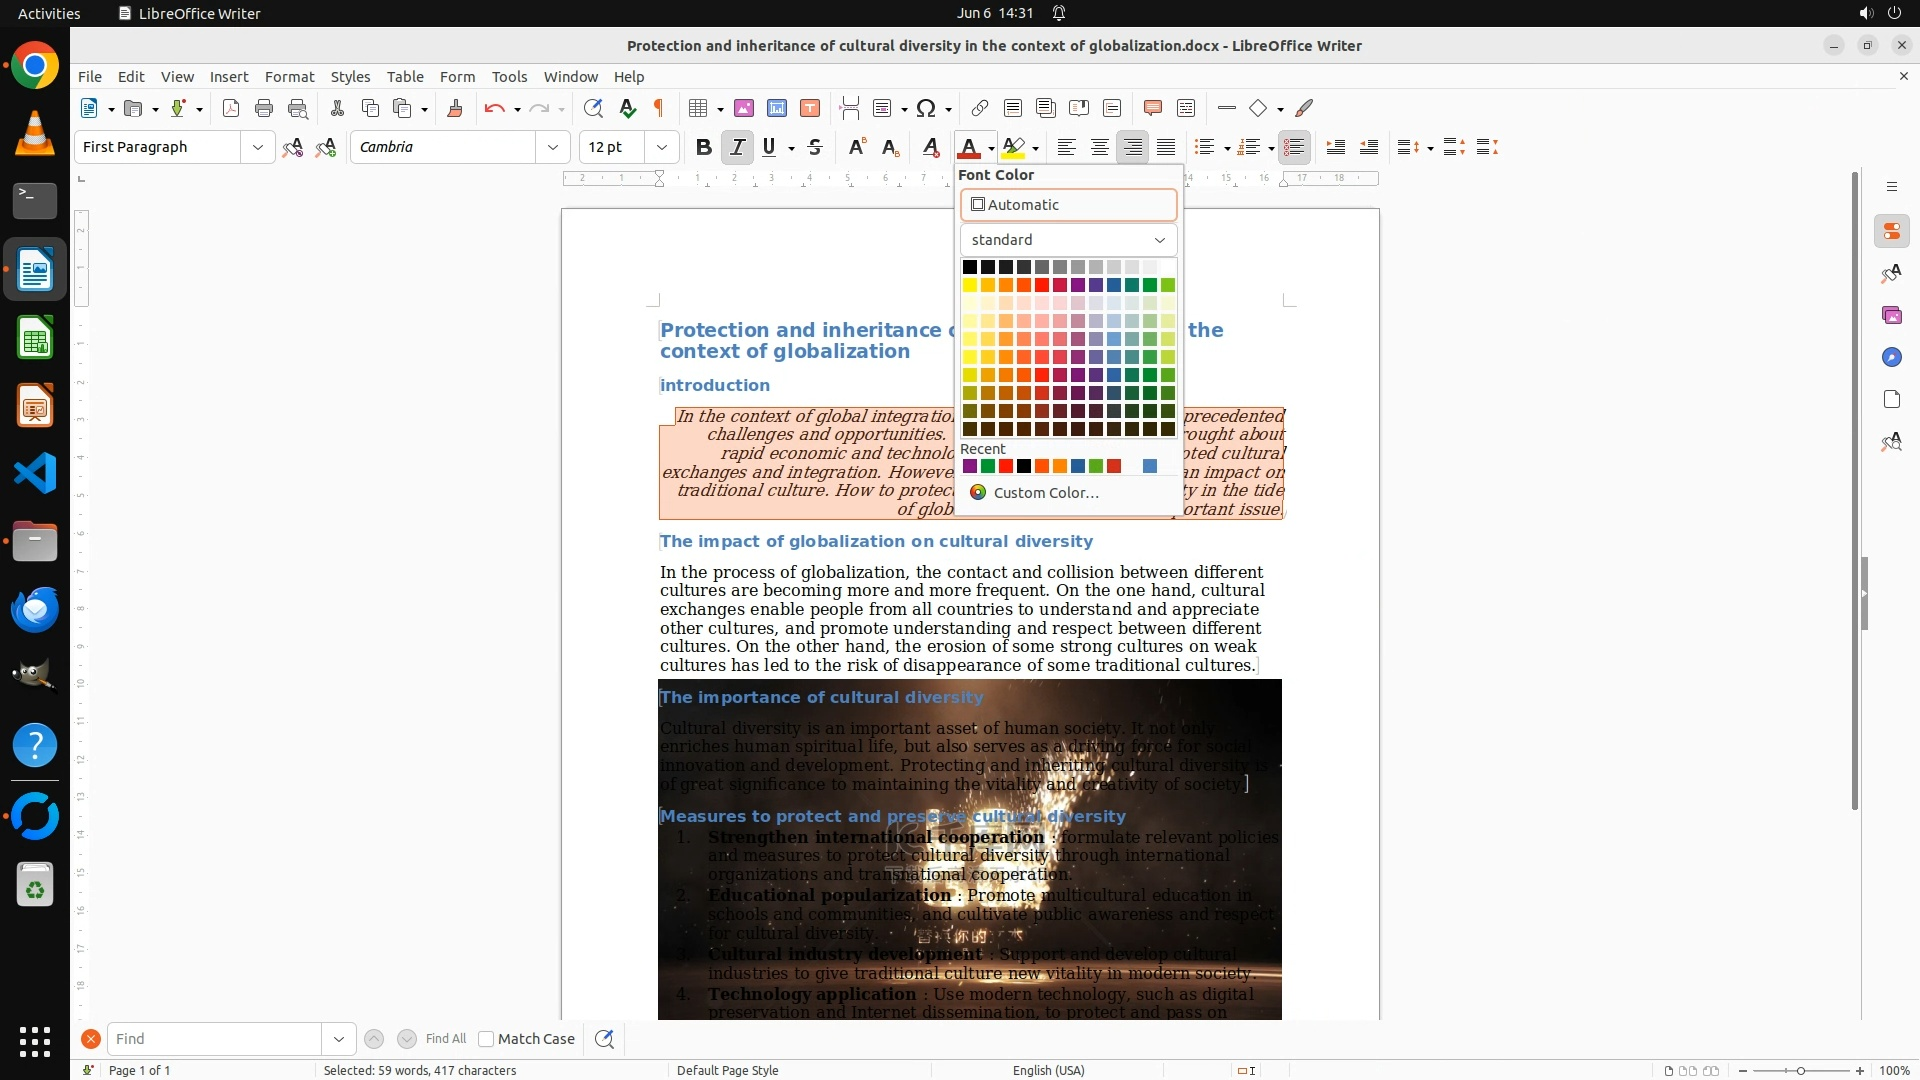Expand the standard color palette dropdown

(x=1068, y=240)
